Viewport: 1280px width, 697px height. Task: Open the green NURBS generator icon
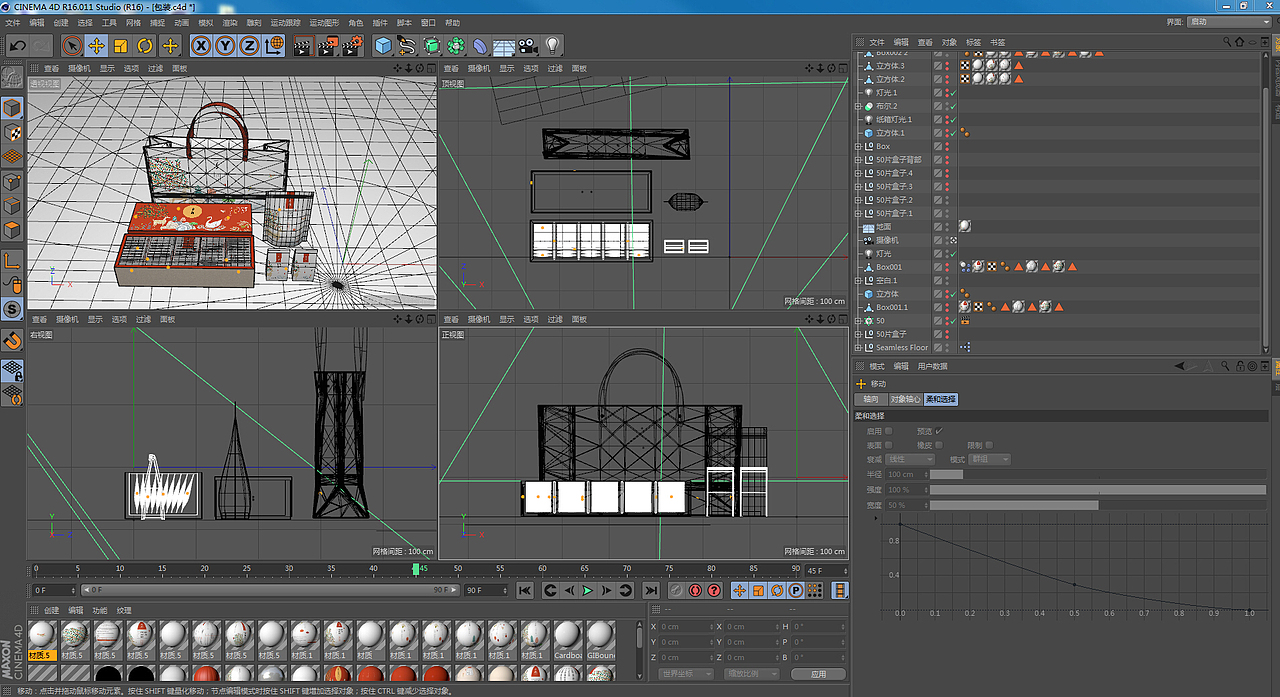pos(431,45)
